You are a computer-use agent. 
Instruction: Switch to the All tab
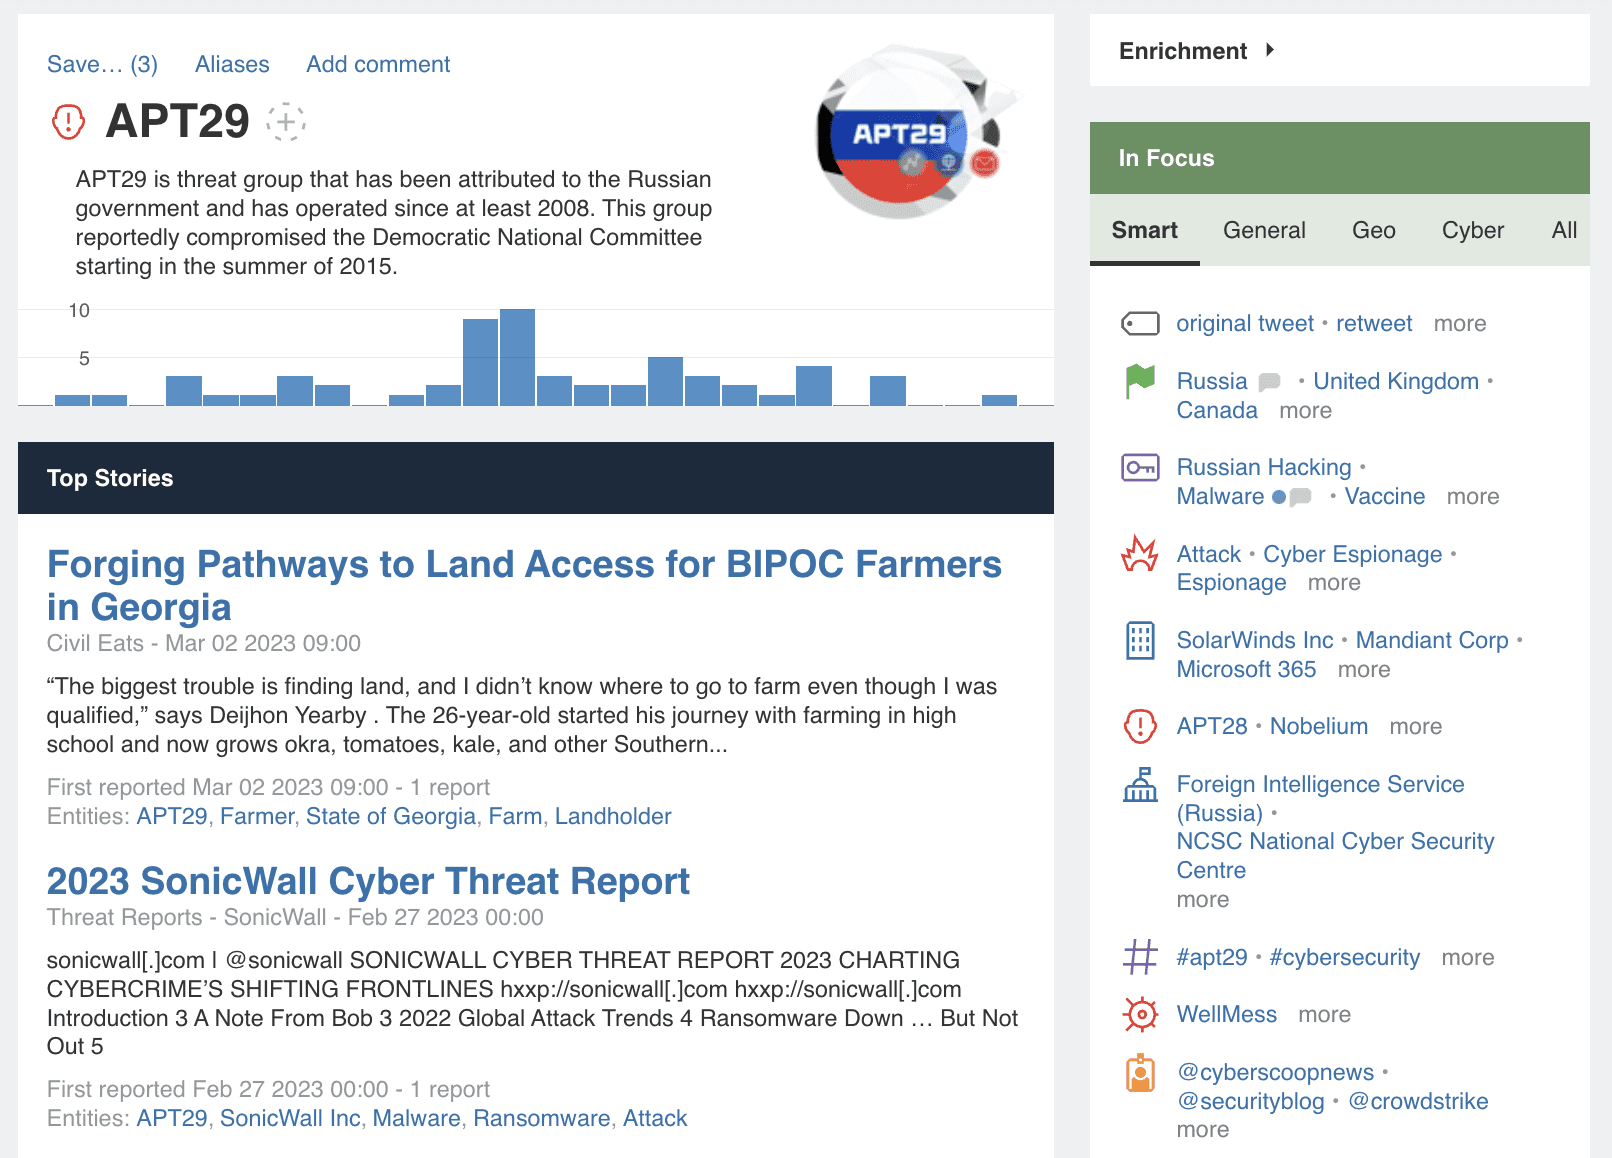pos(1564,230)
